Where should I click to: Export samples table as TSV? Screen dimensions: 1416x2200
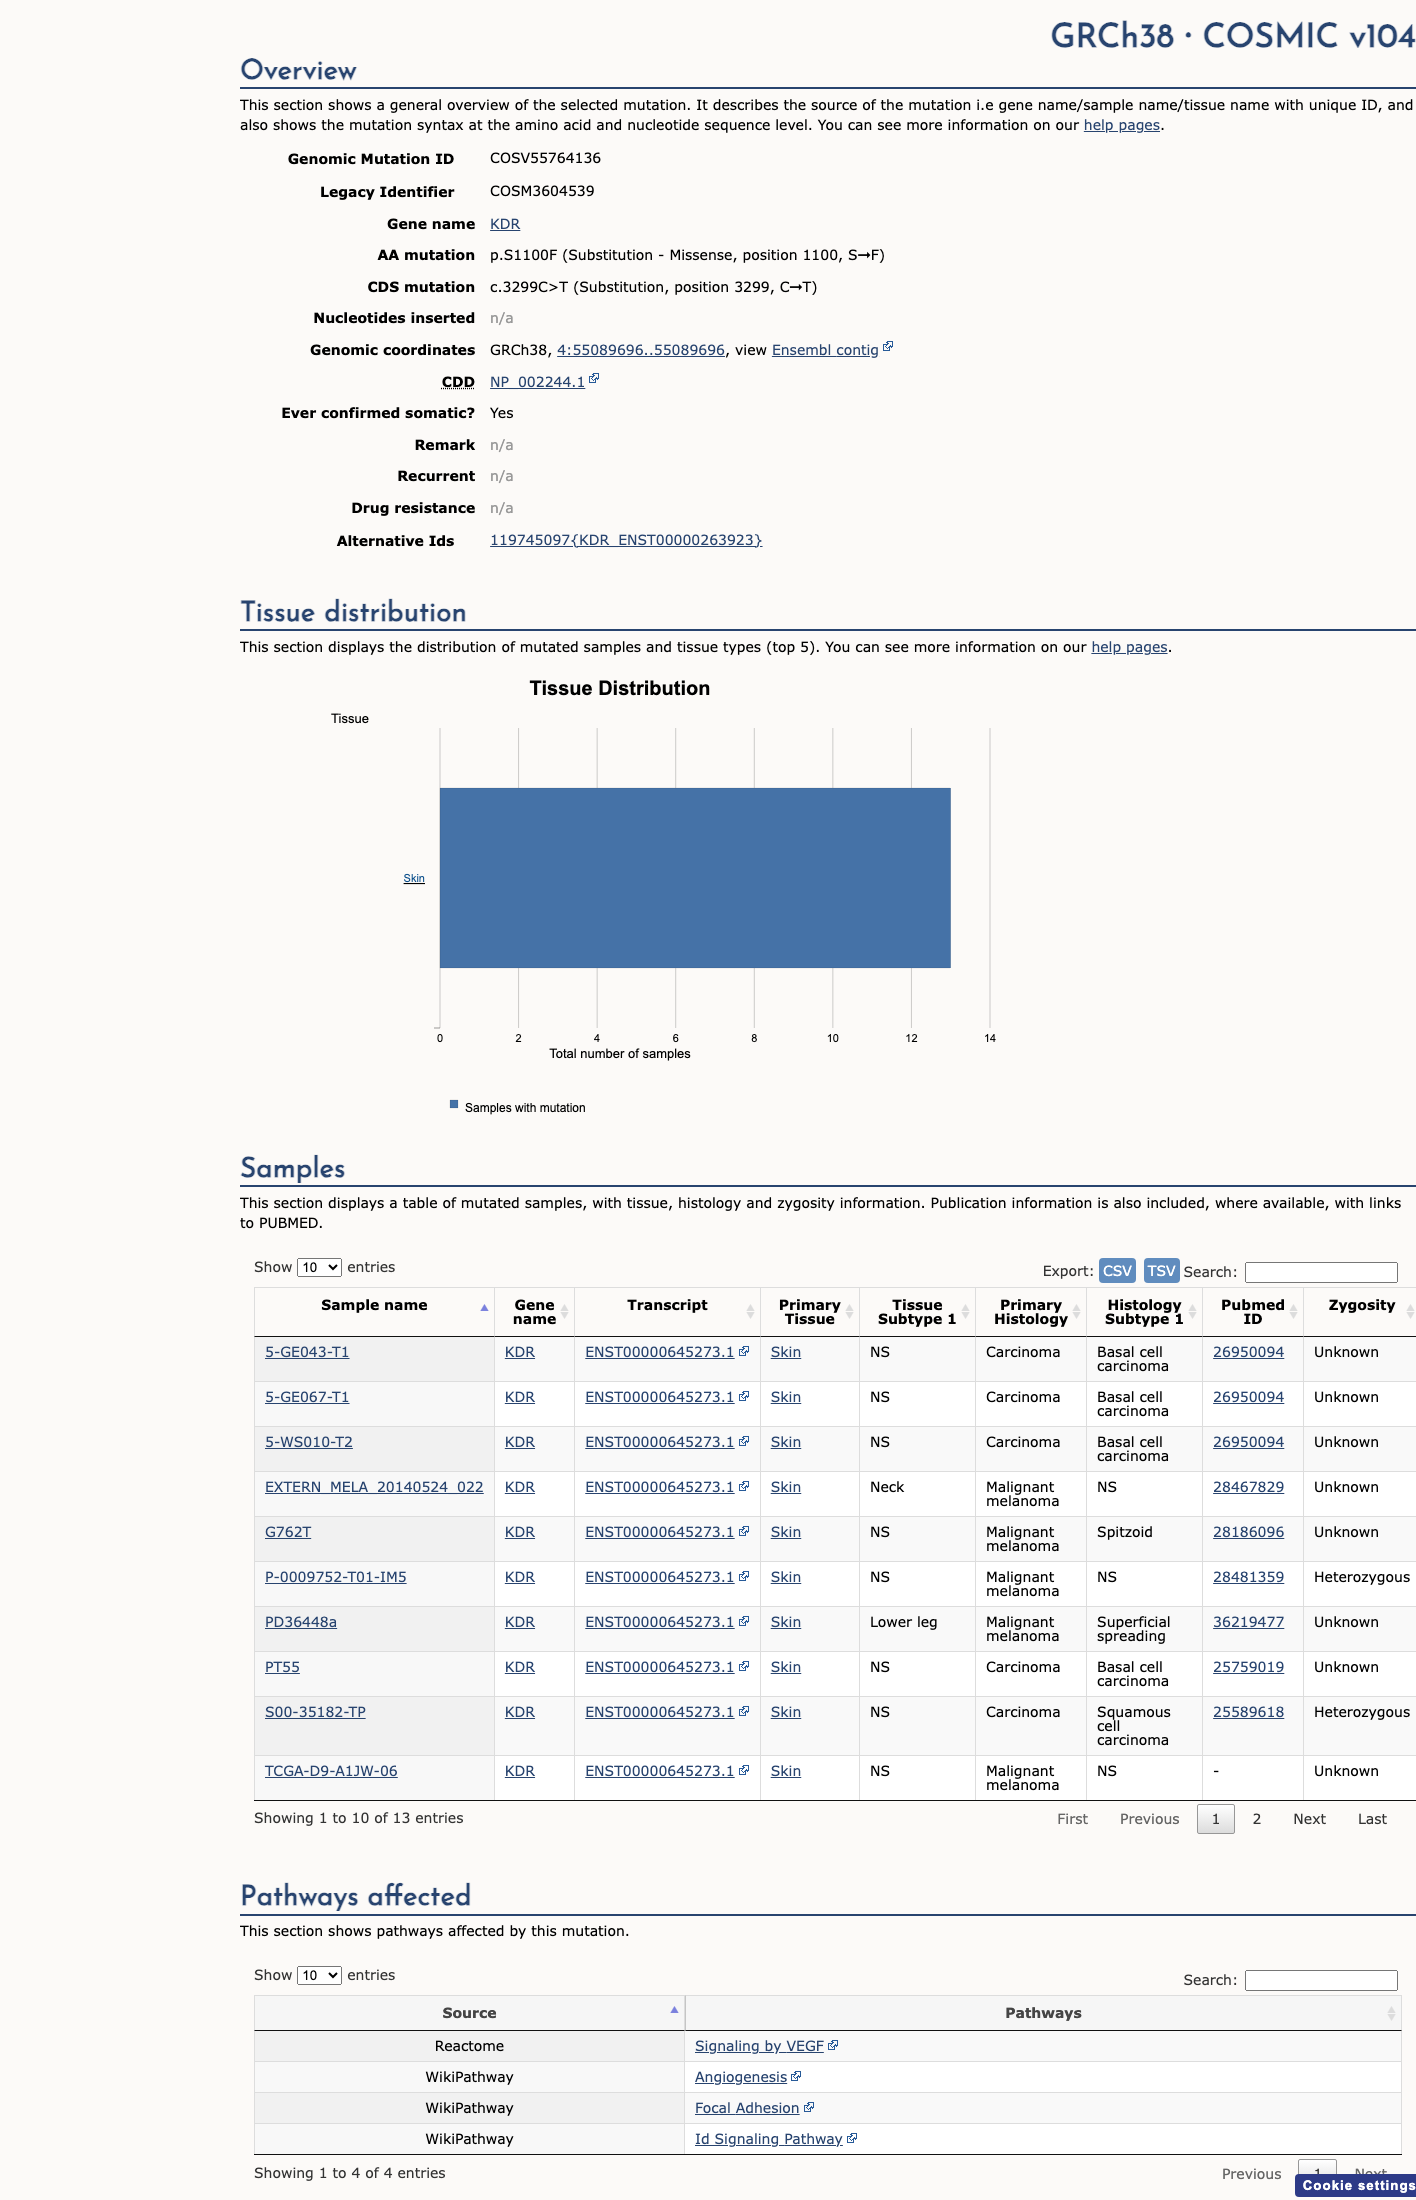click(x=1161, y=1270)
